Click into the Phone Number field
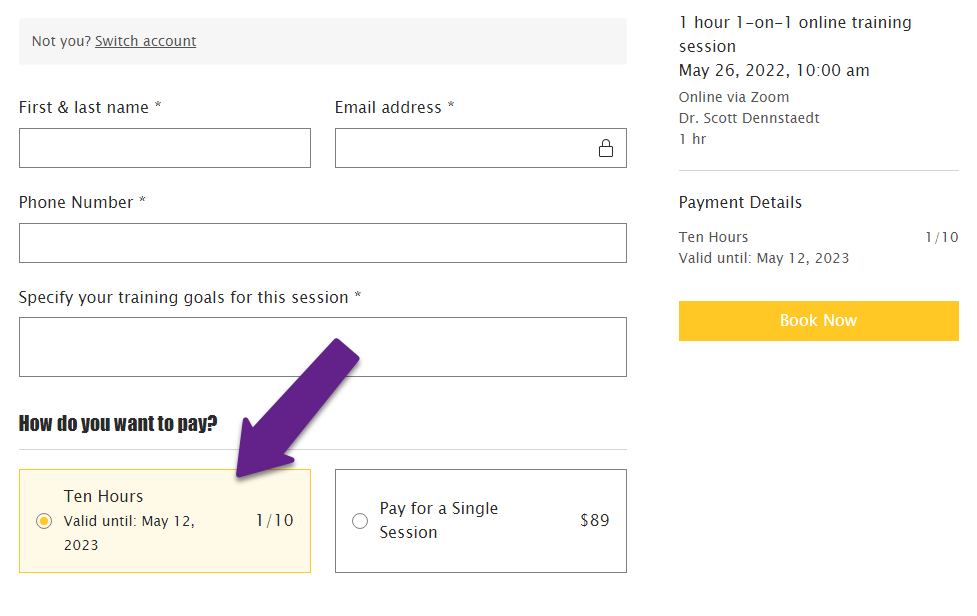This screenshot has height=616, width=977. 323,243
